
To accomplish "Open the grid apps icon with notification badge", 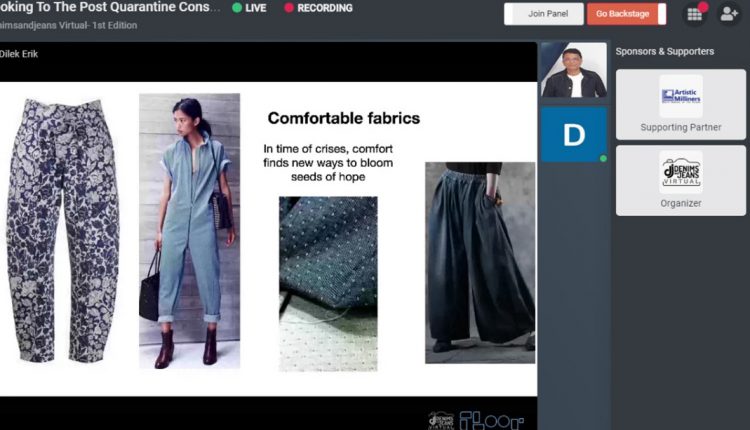I will (695, 14).
